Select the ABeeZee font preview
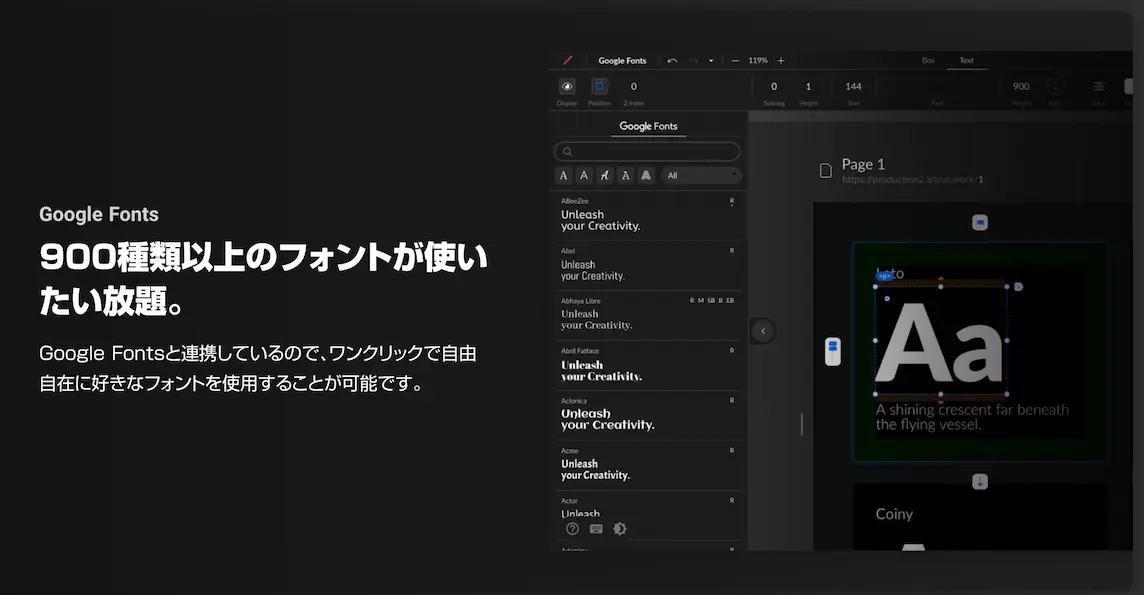1144x595 pixels. pos(600,220)
